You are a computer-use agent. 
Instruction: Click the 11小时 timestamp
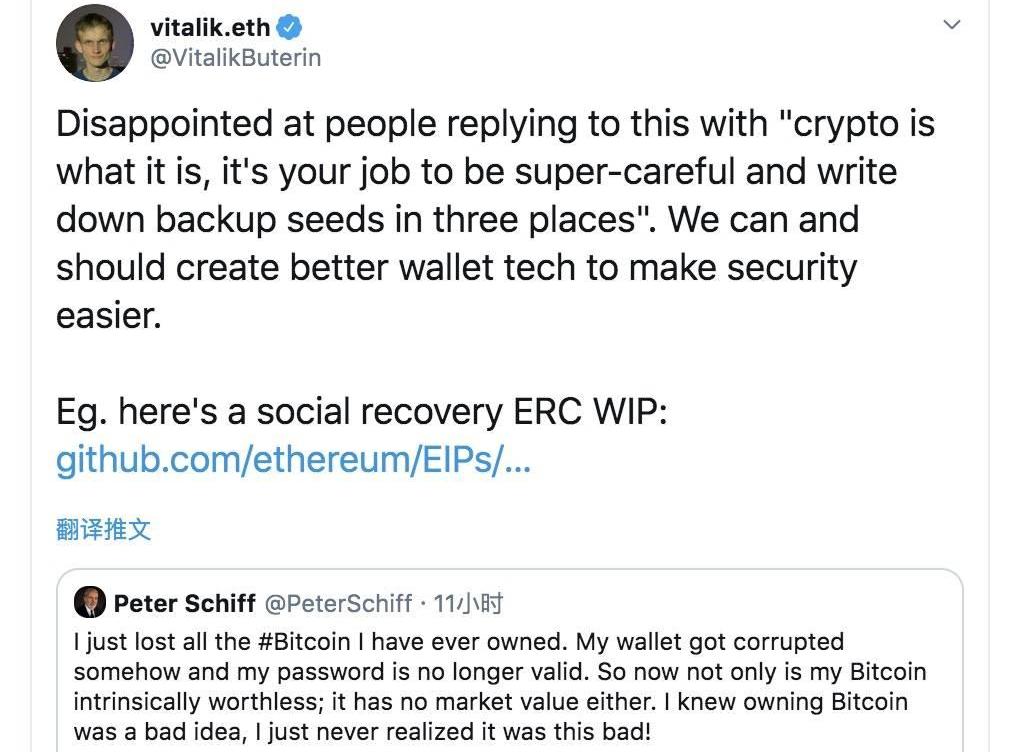pos(468,603)
